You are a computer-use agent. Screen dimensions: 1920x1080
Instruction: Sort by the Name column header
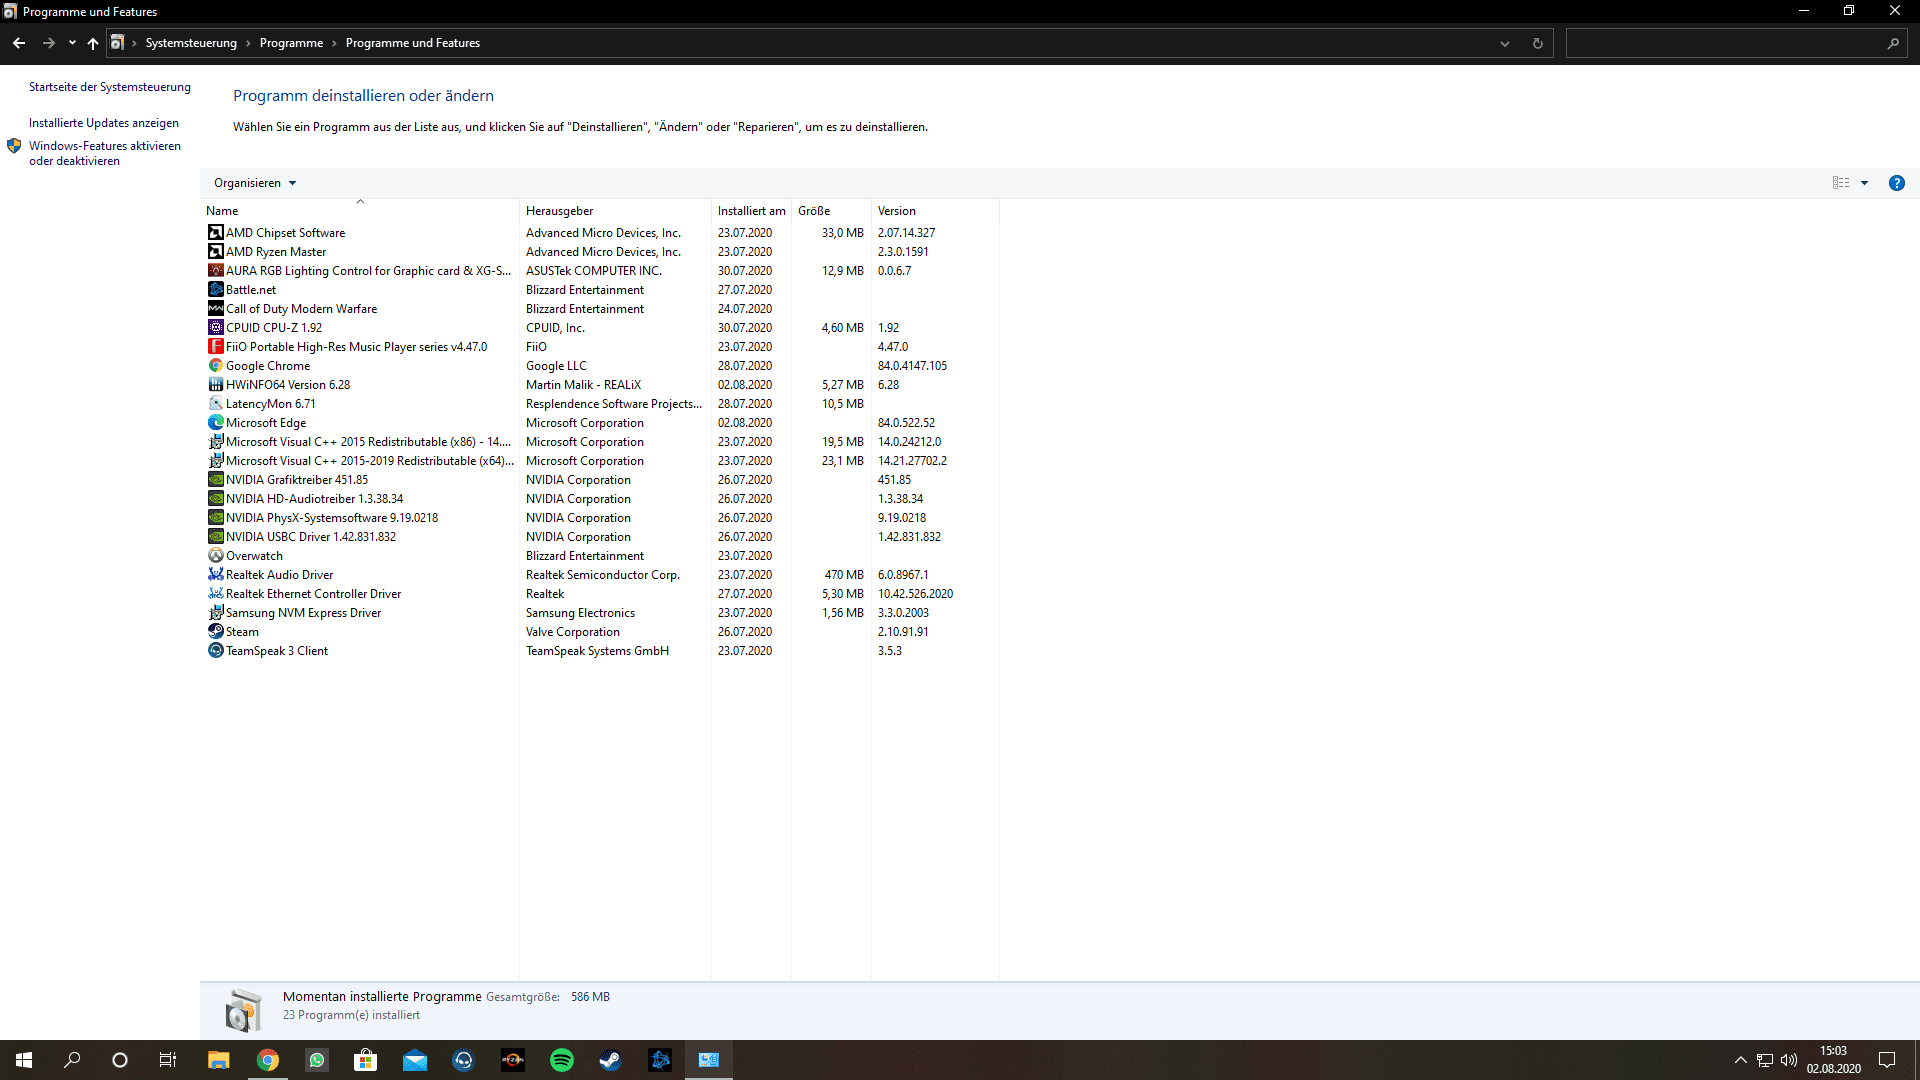pos(360,211)
